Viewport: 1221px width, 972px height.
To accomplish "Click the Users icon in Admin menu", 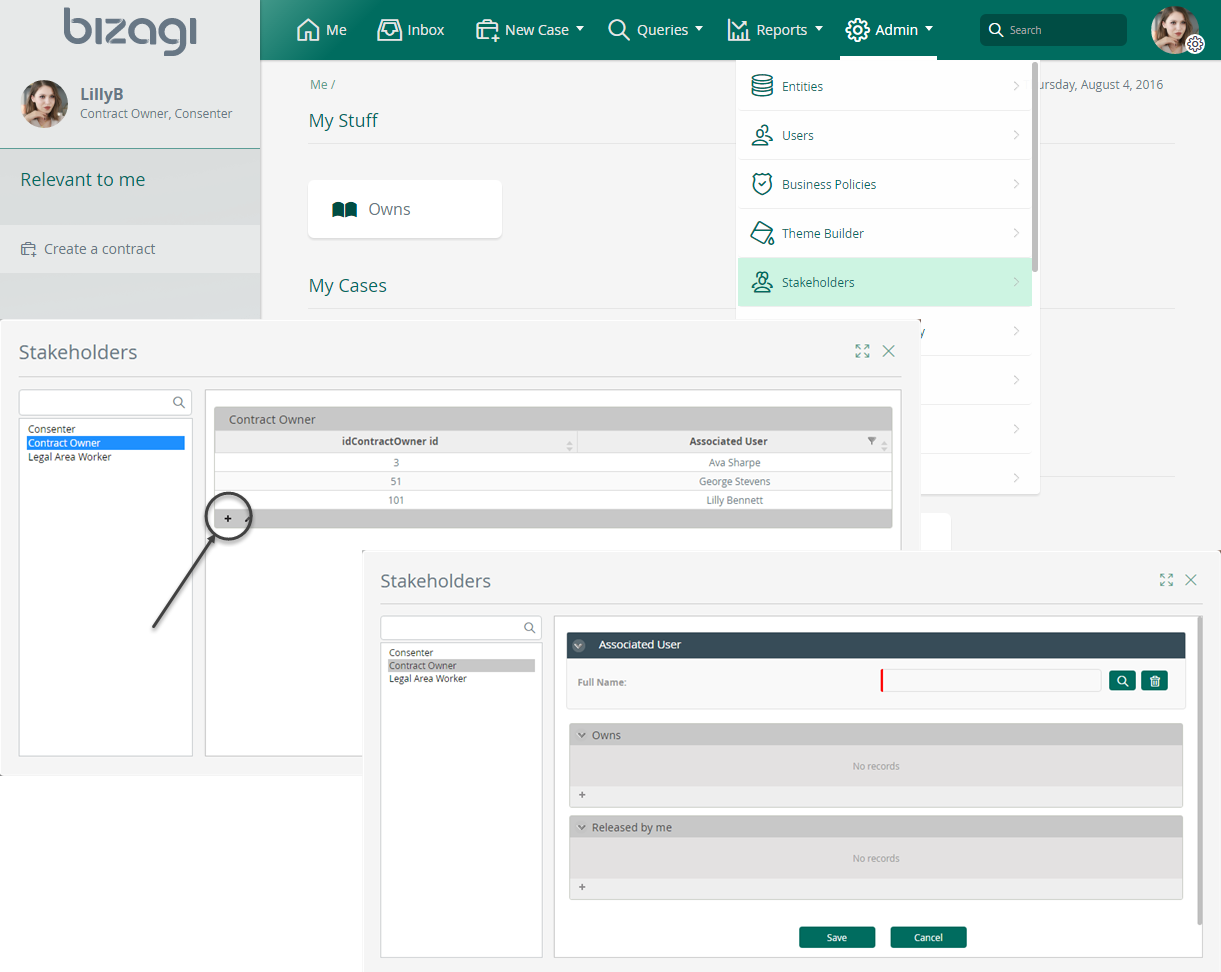I will tap(762, 135).
